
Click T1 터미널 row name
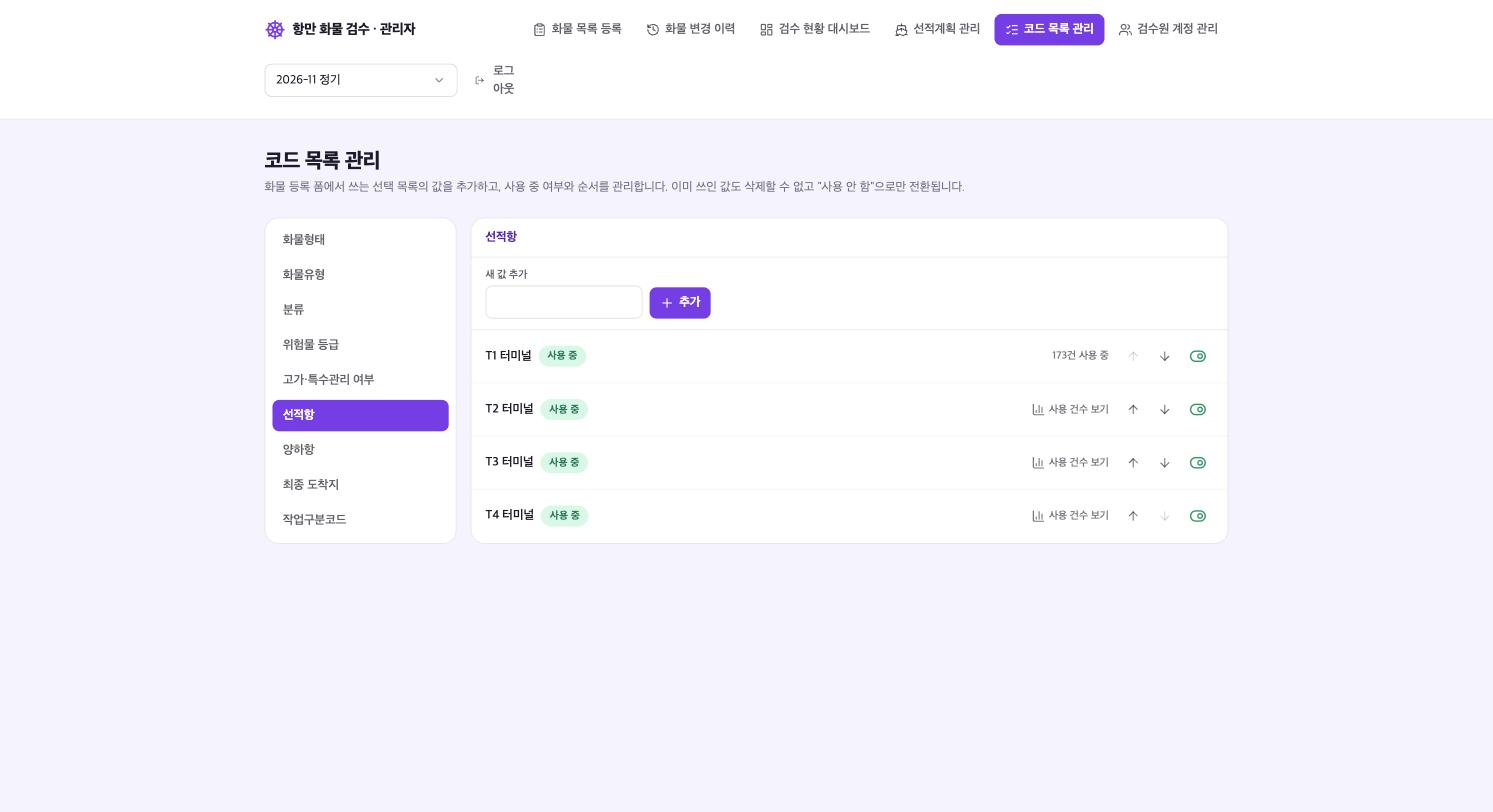pyautogui.click(x=509, y=356)
